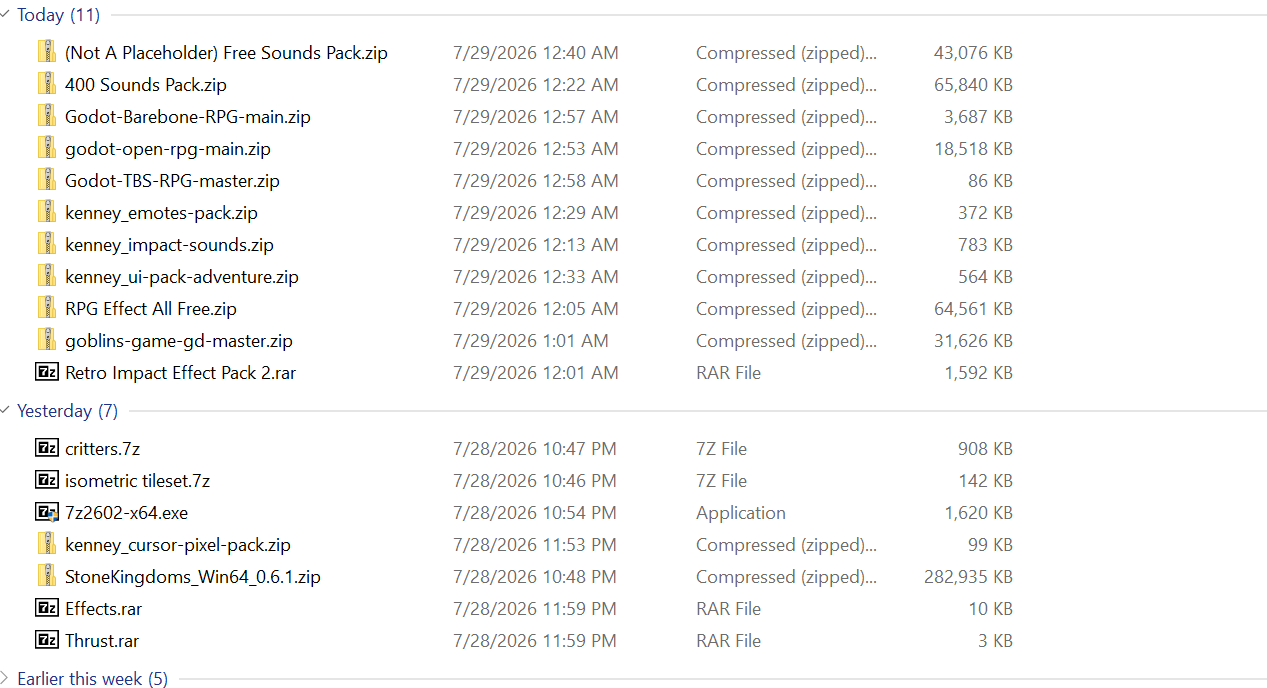Select (Not A Placeholder) Free Sounds Pack.zip
Viewport: 1267px width, 688px height.
coord(226,53)
